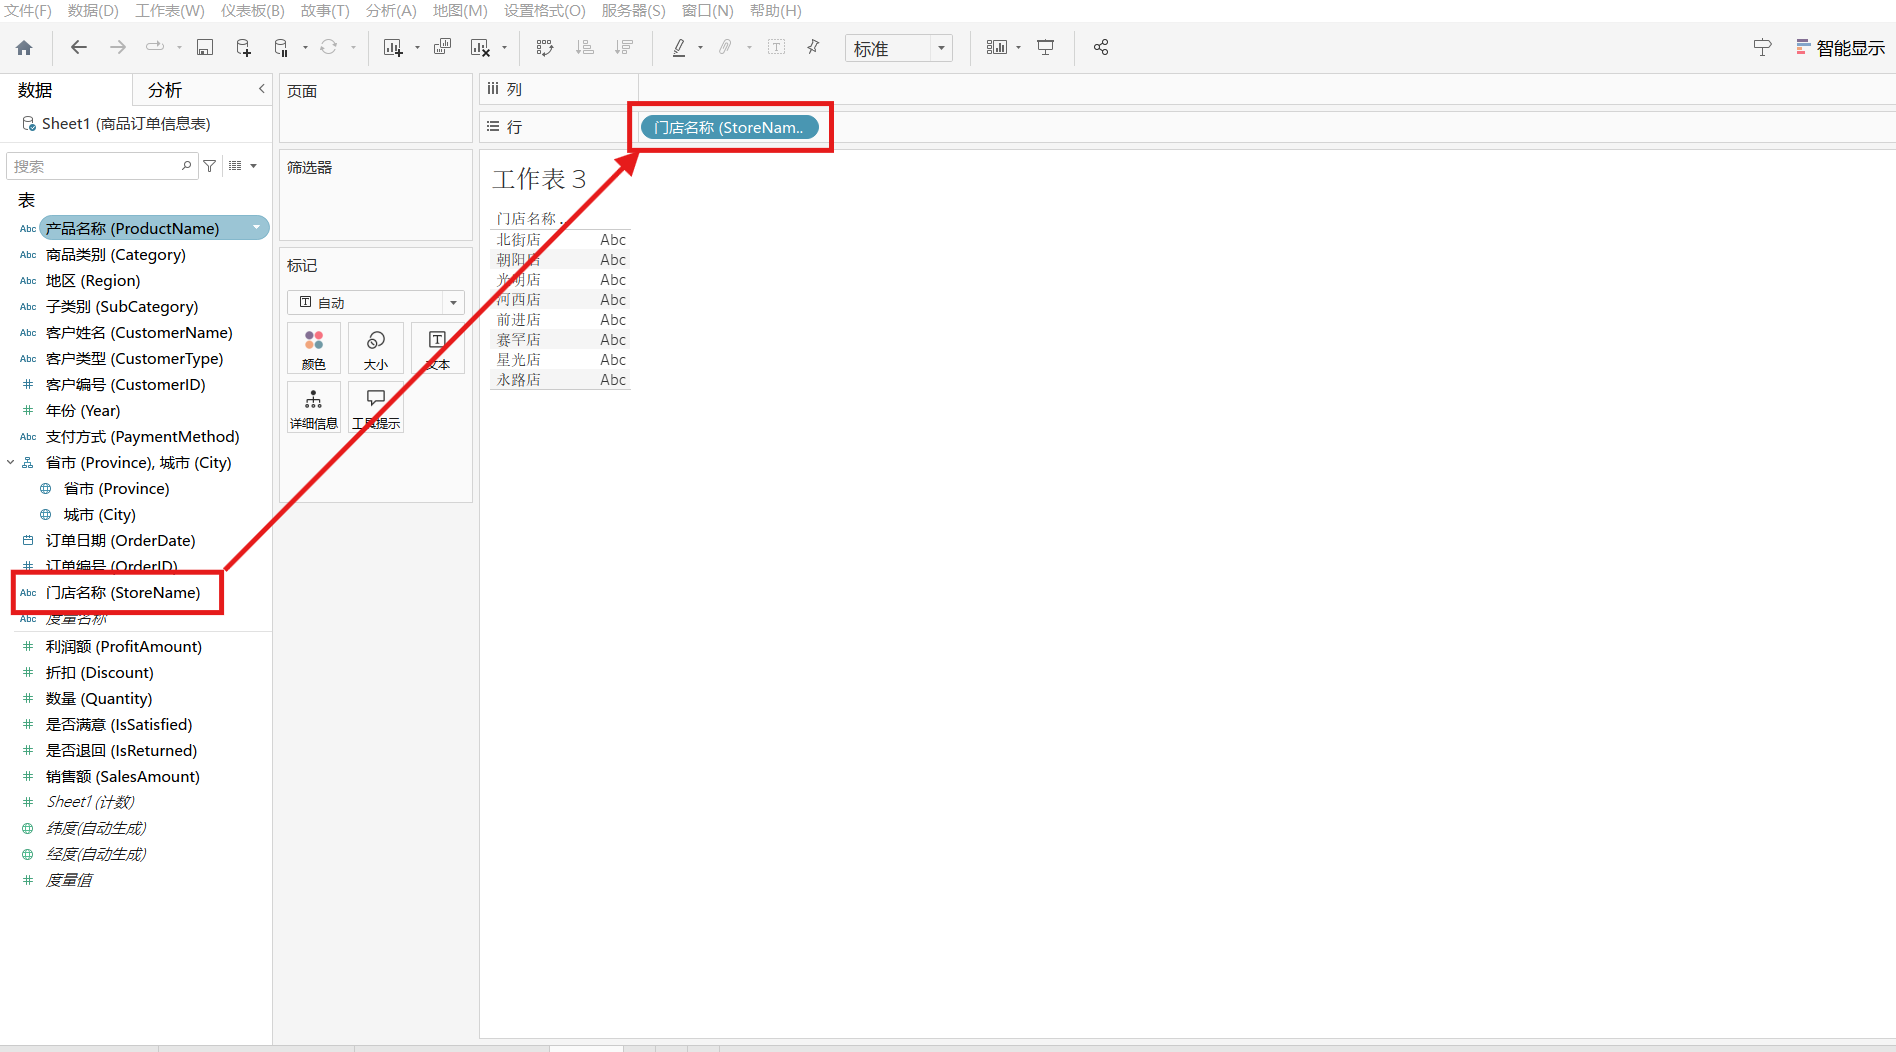
Task: Click the share workbook icon
Action: coord(1101,48)
